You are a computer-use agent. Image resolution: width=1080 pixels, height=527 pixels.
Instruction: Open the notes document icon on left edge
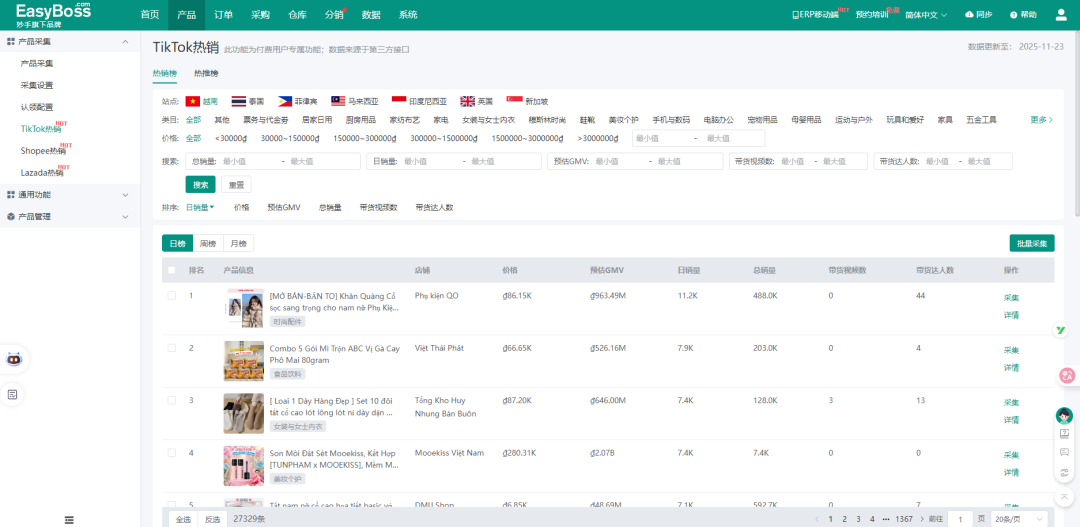click(13, 394)
